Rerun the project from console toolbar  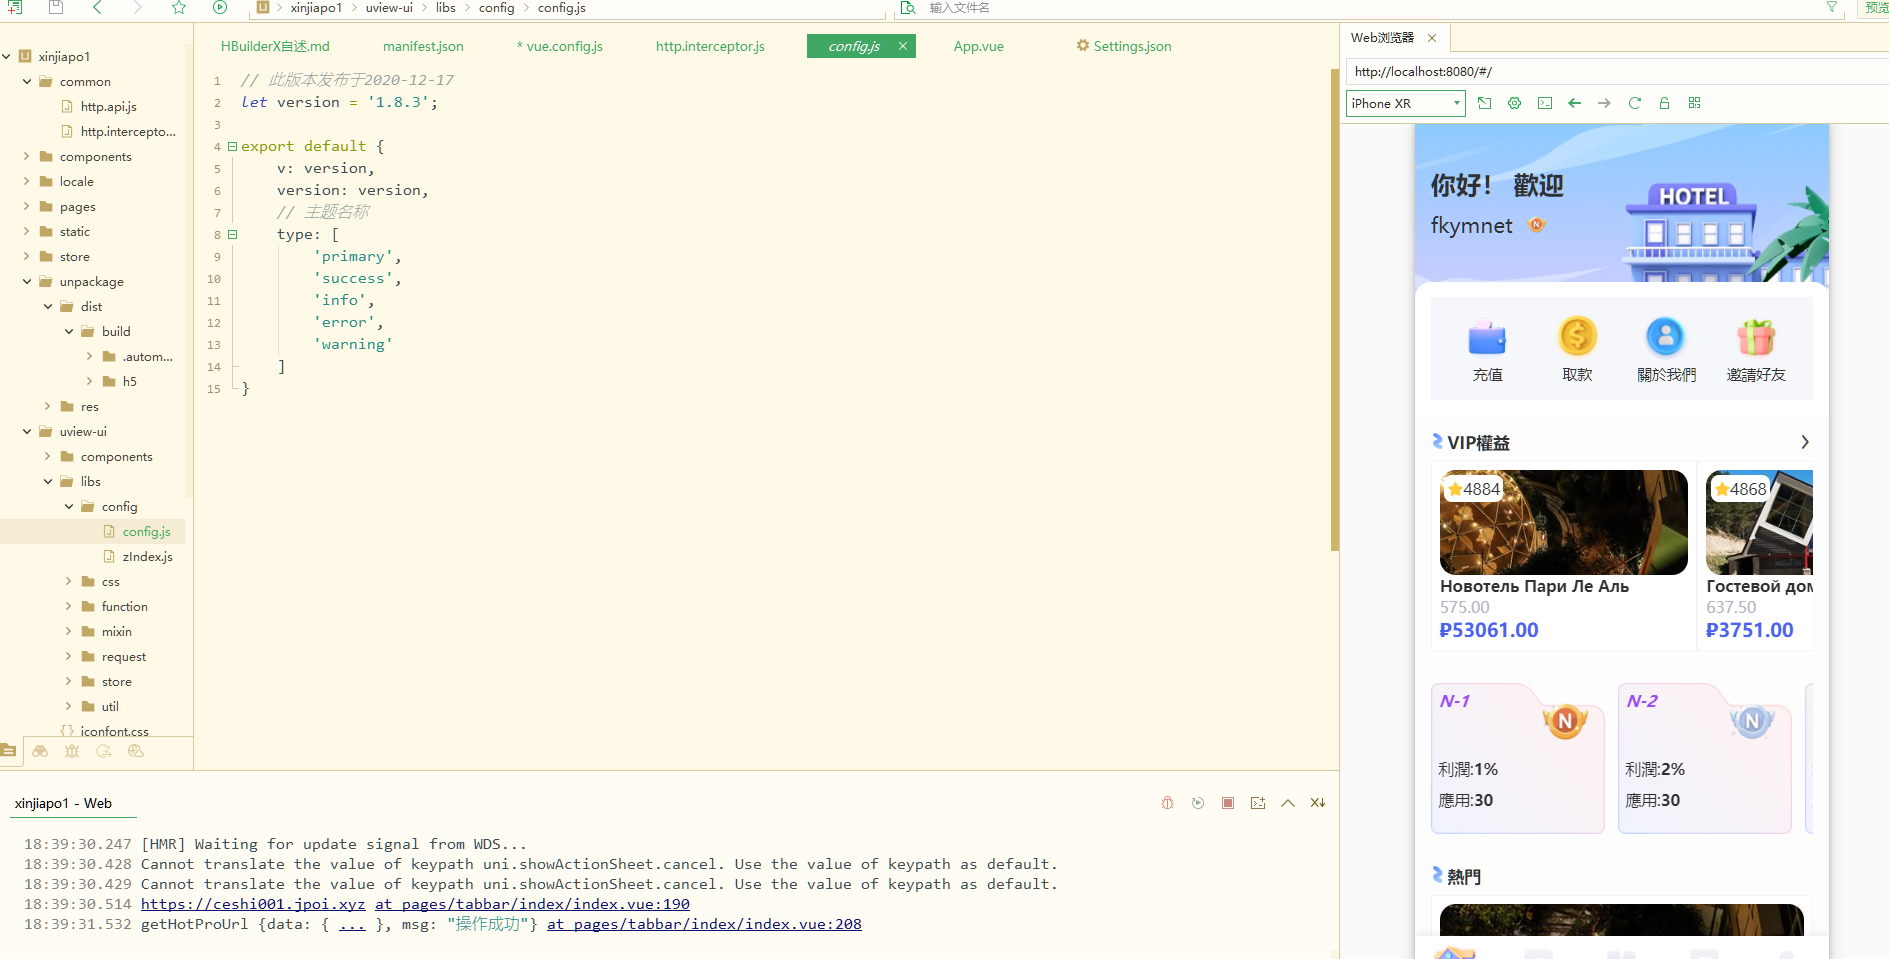pyautogui.click(x=1197, y=803)
